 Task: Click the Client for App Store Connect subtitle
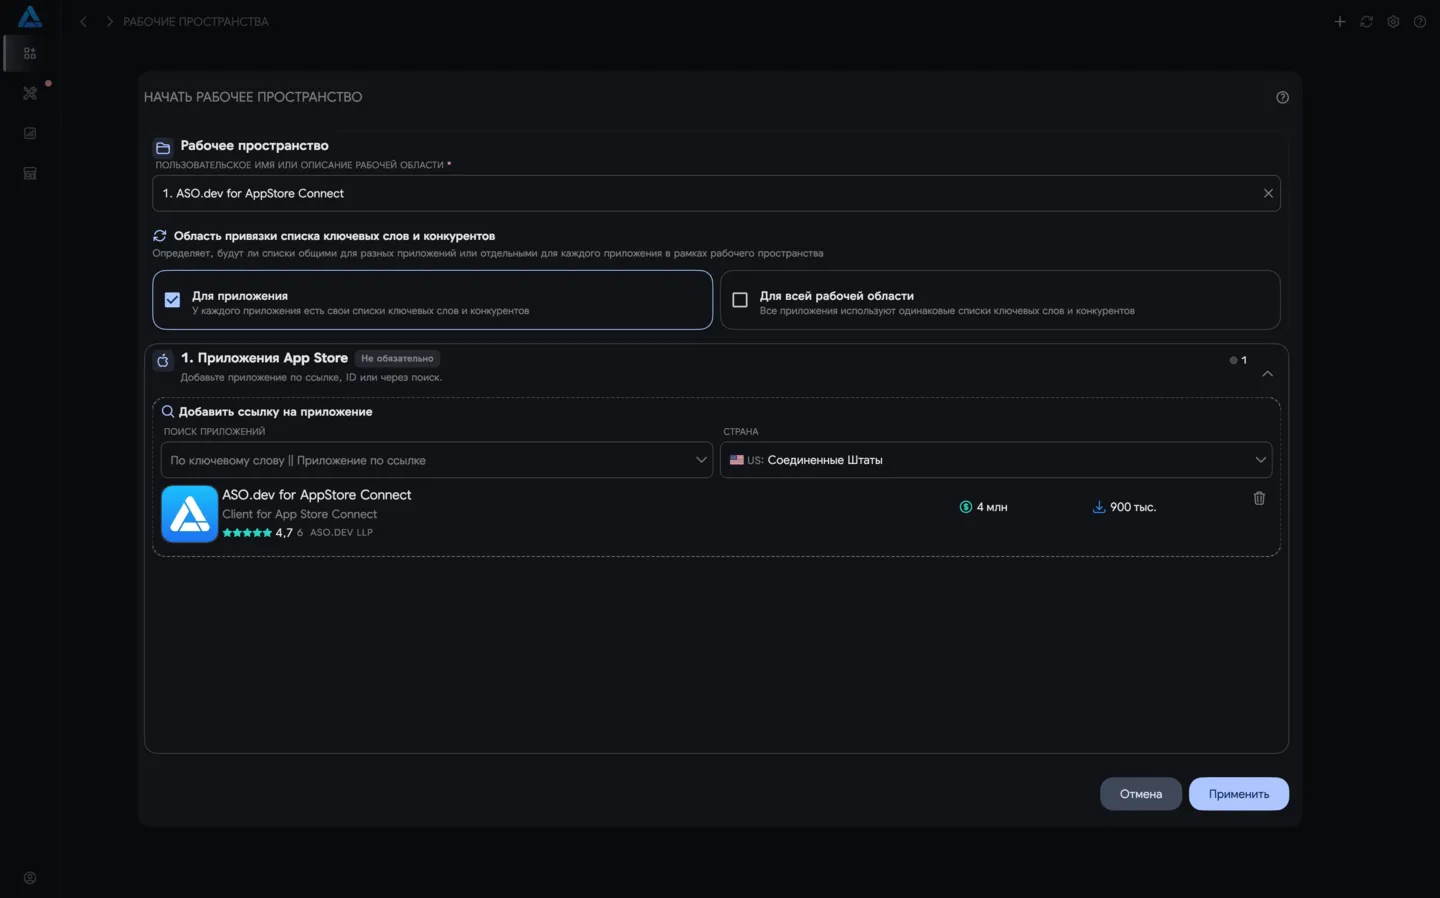click(299, 514)
